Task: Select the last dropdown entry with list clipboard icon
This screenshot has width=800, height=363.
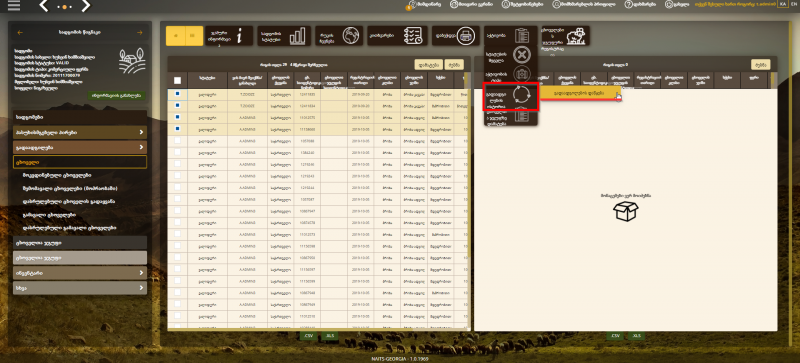Action: tap(510, 117)
